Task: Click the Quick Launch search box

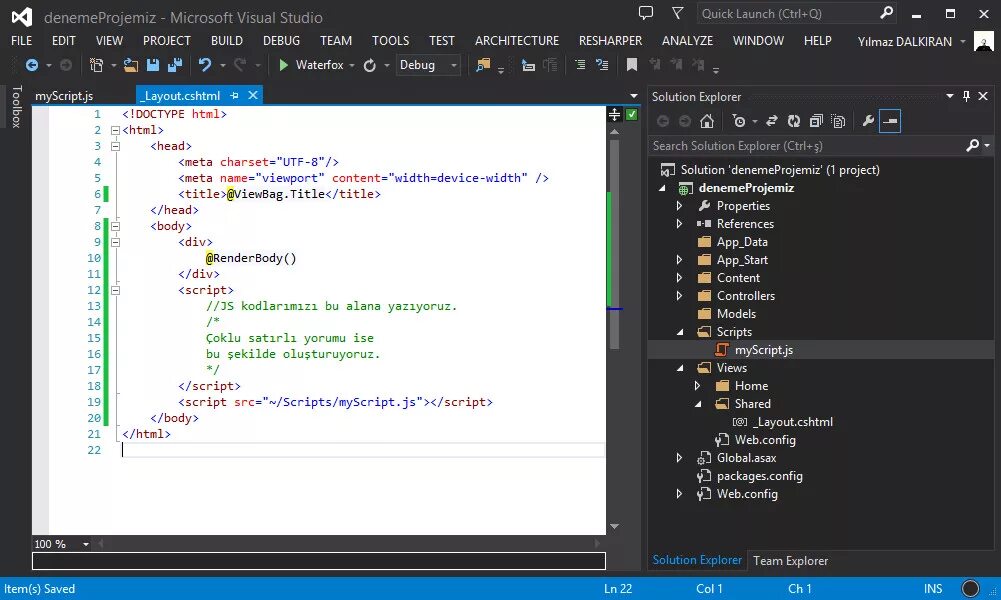Action: coord(796,13)
